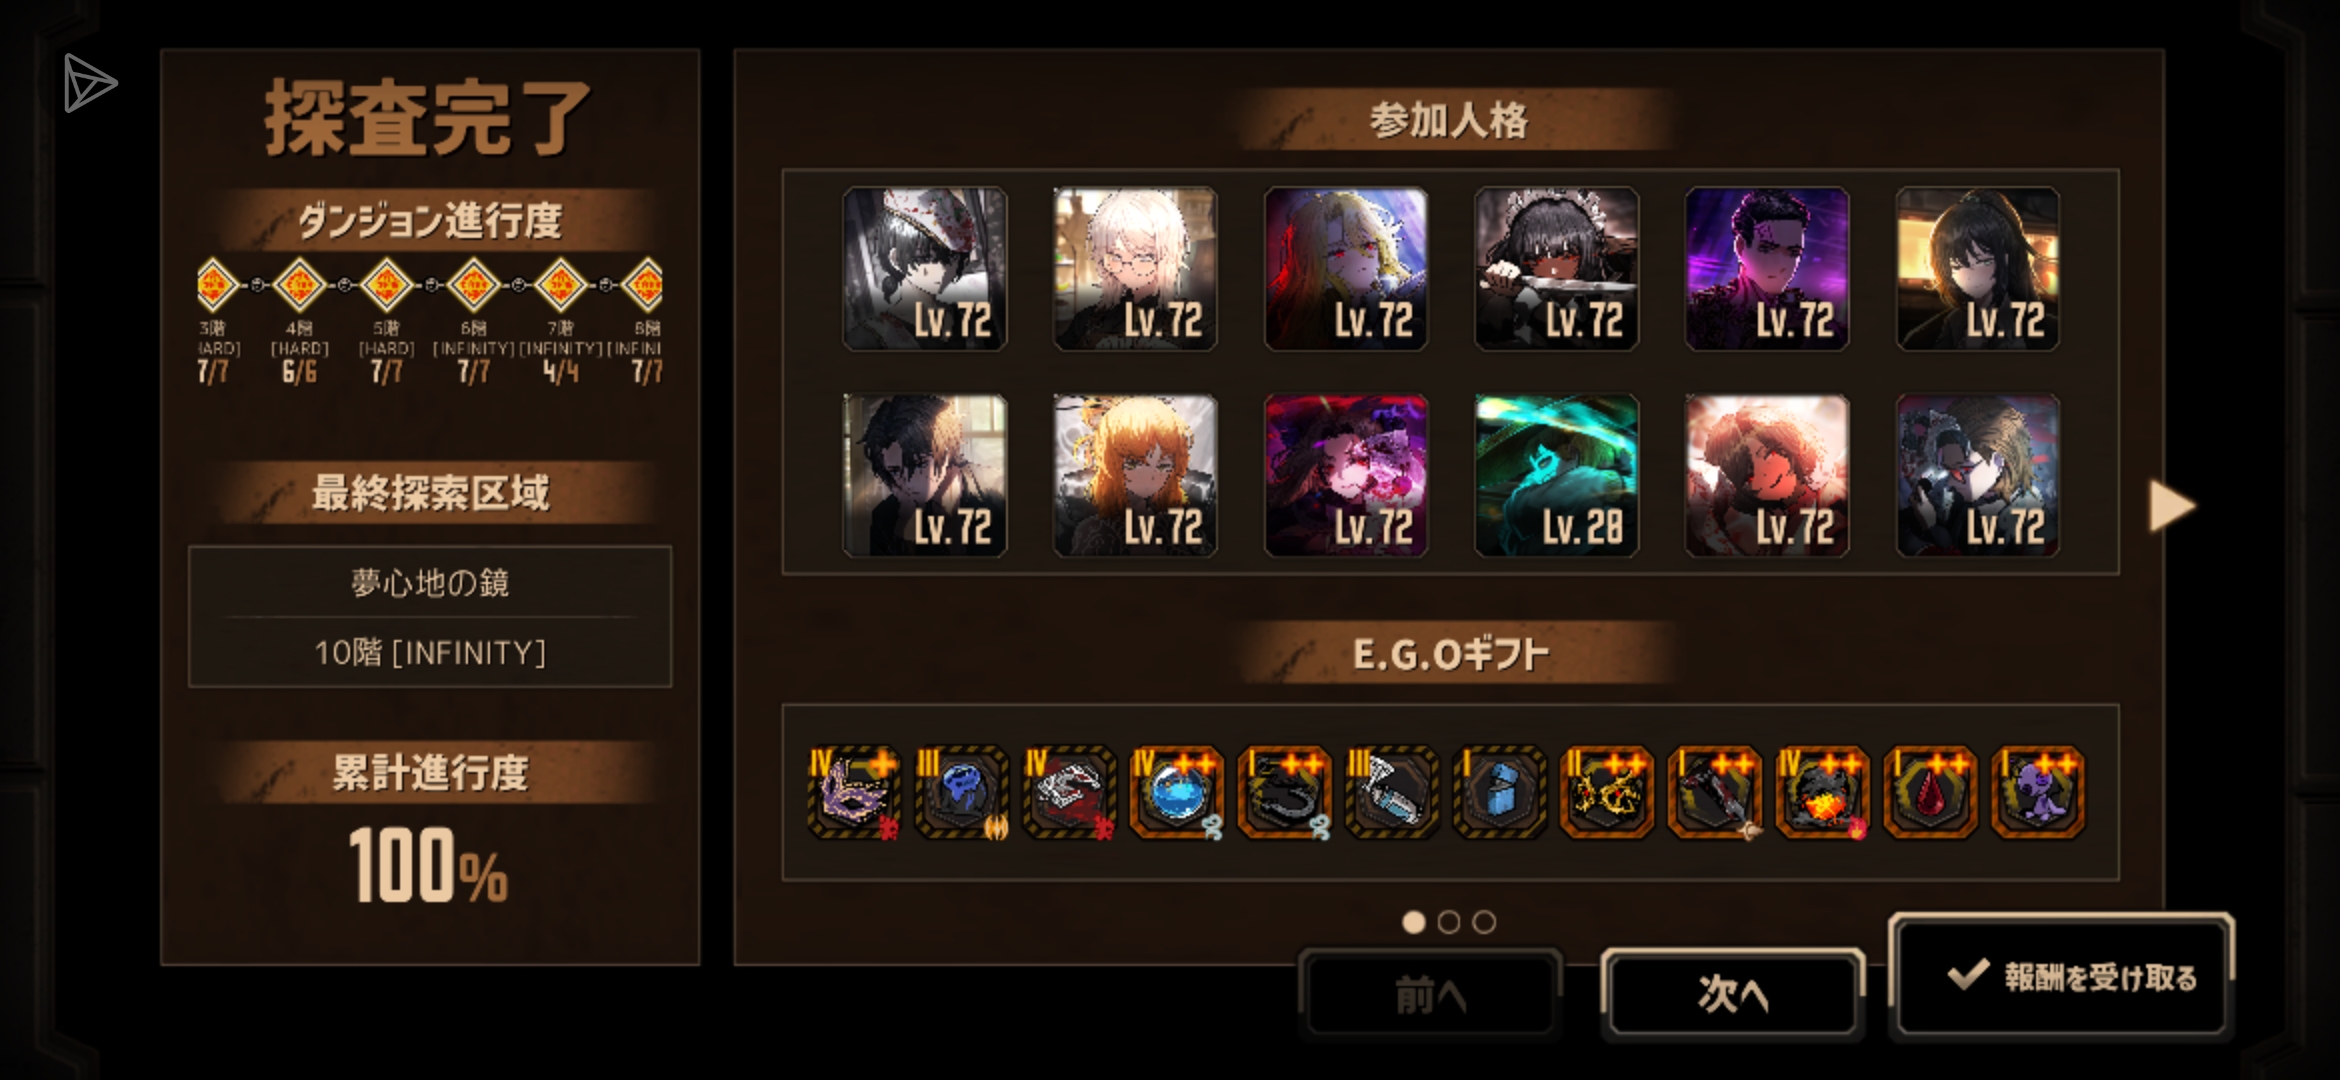Click the 報酬を受け取る claim rewards button
This screenshot has height=1080, width=2340.
[x=2061, y=977]
